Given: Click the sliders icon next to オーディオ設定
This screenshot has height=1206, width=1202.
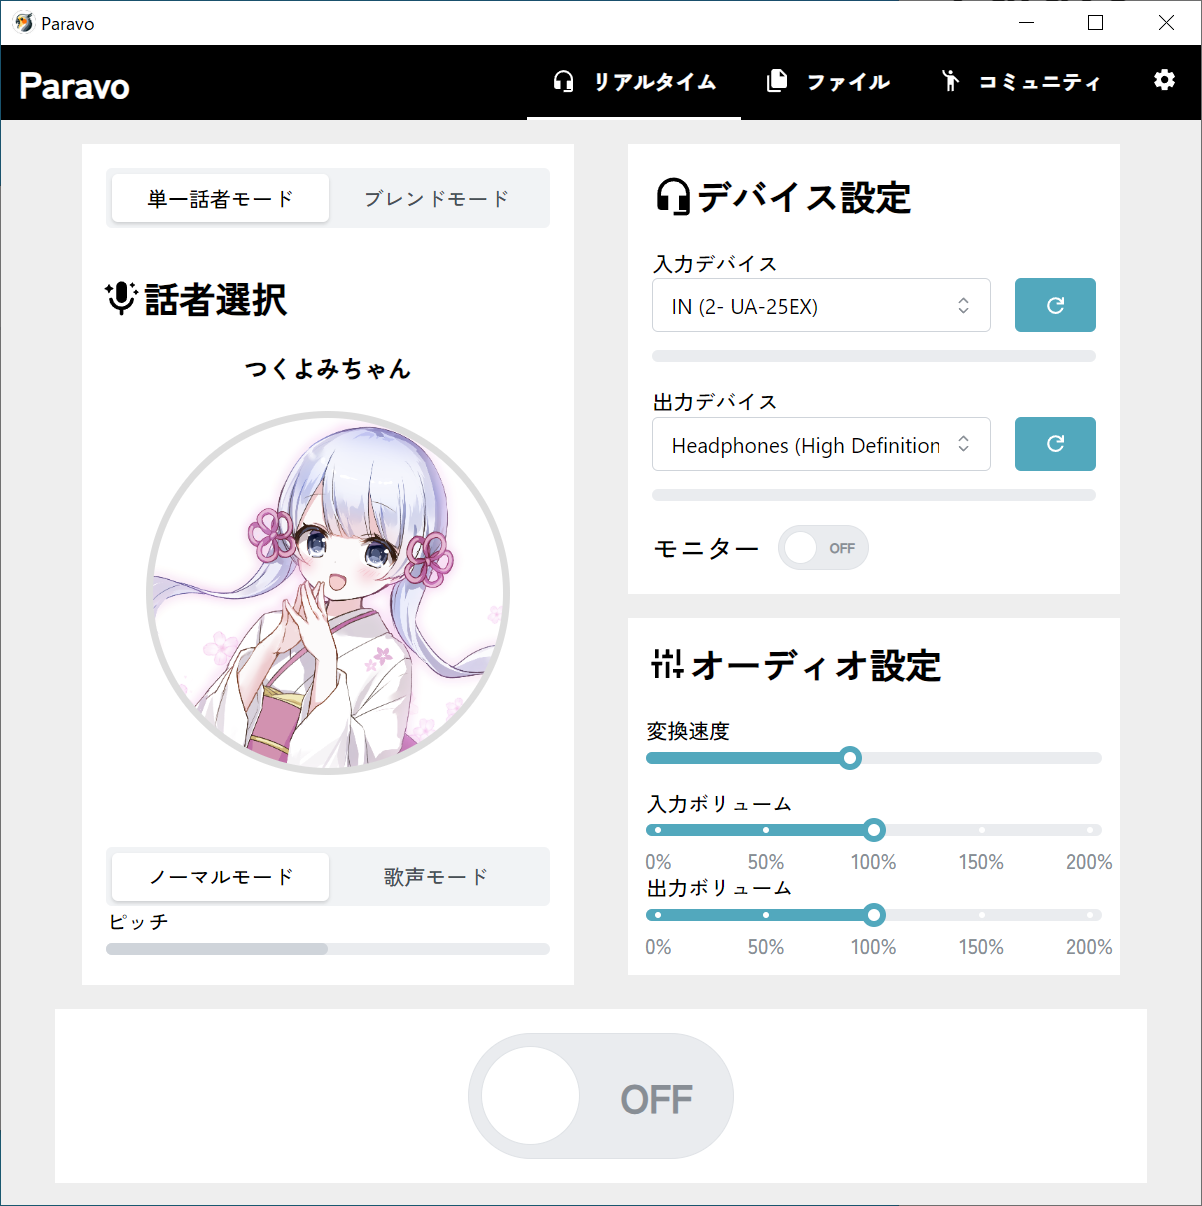Looking at the screenshot, I should coord(667,664).
